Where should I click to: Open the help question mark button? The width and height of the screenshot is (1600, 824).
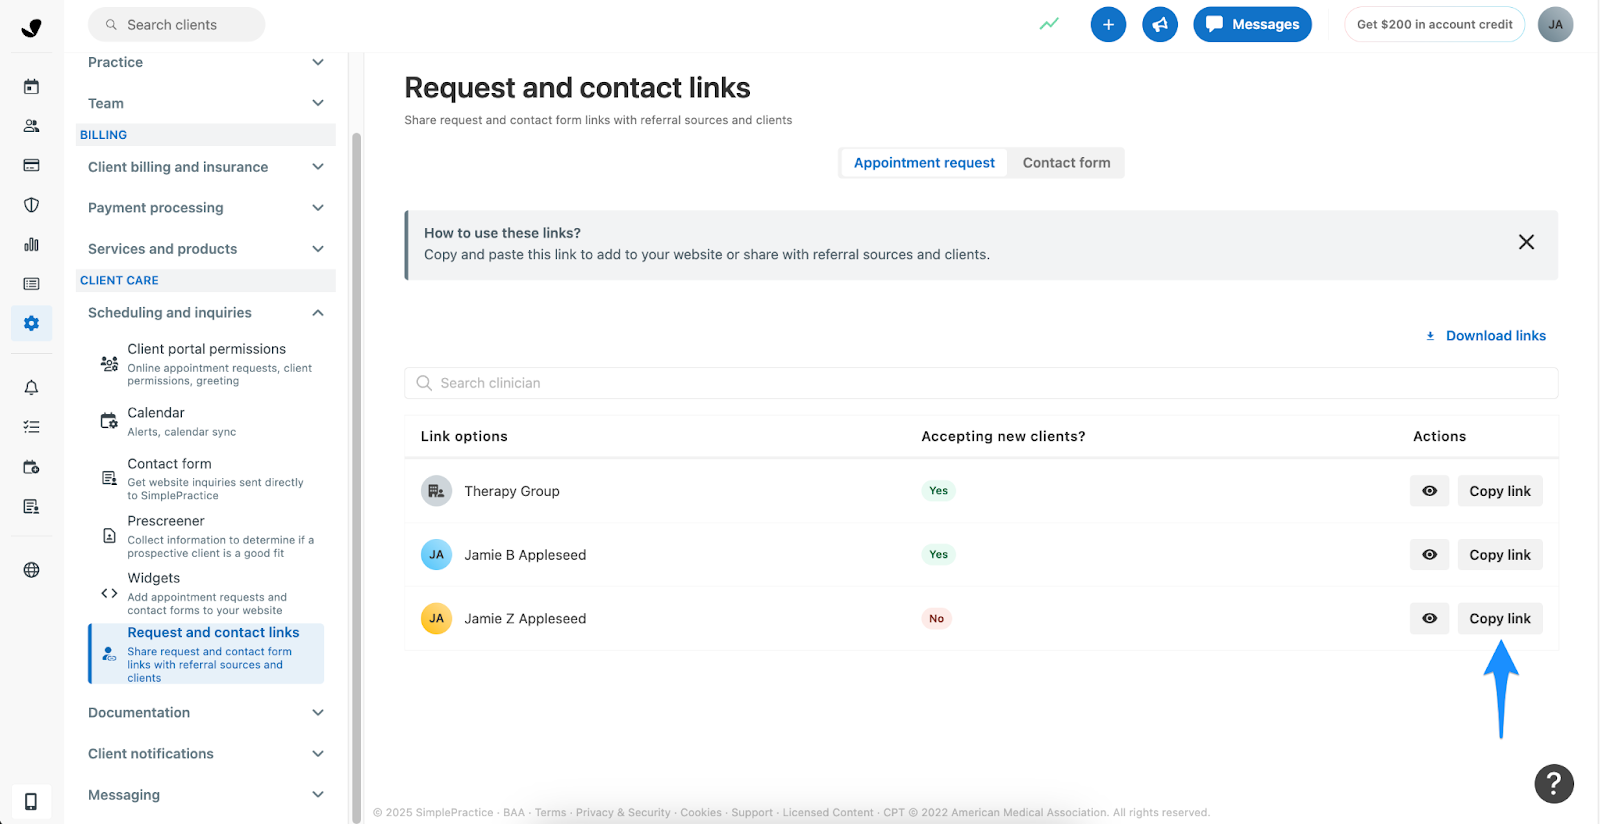pos(1554,784)
